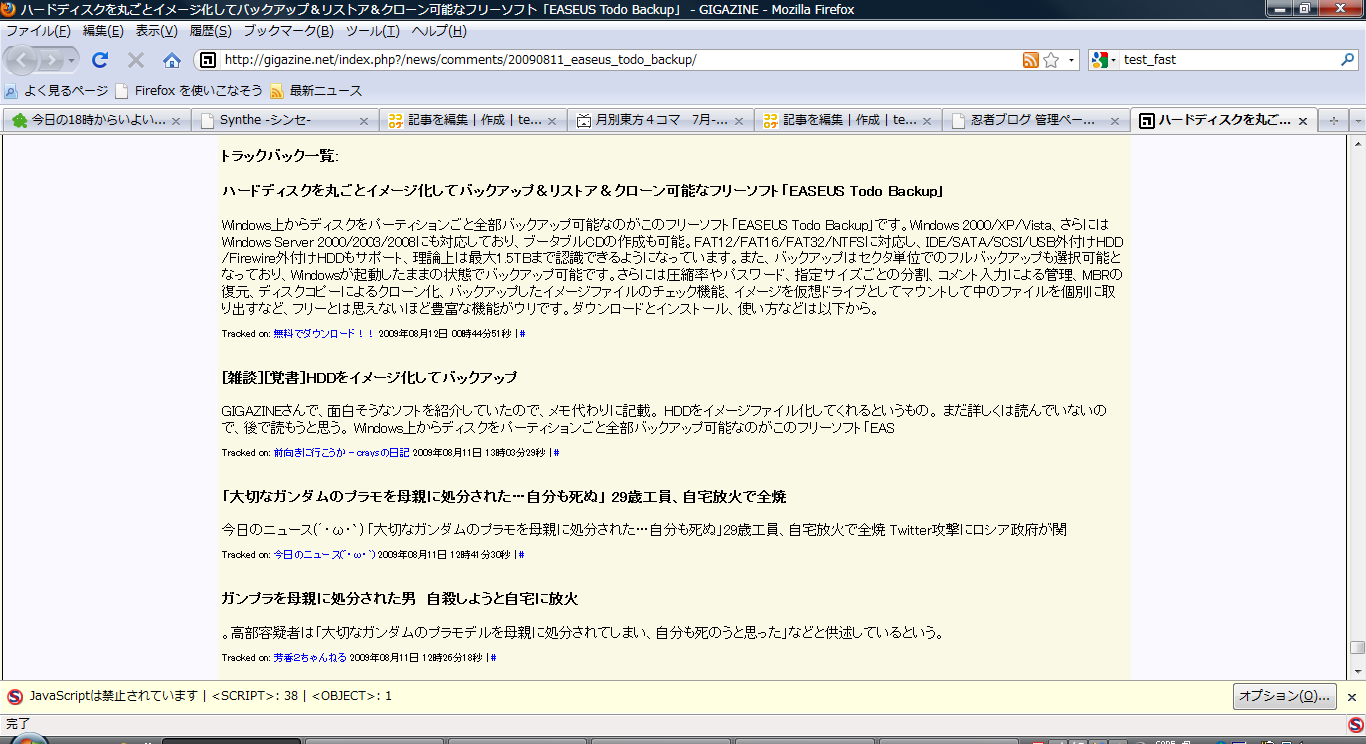Open the ヘルプ(H) menu

[x=439, y=31]
